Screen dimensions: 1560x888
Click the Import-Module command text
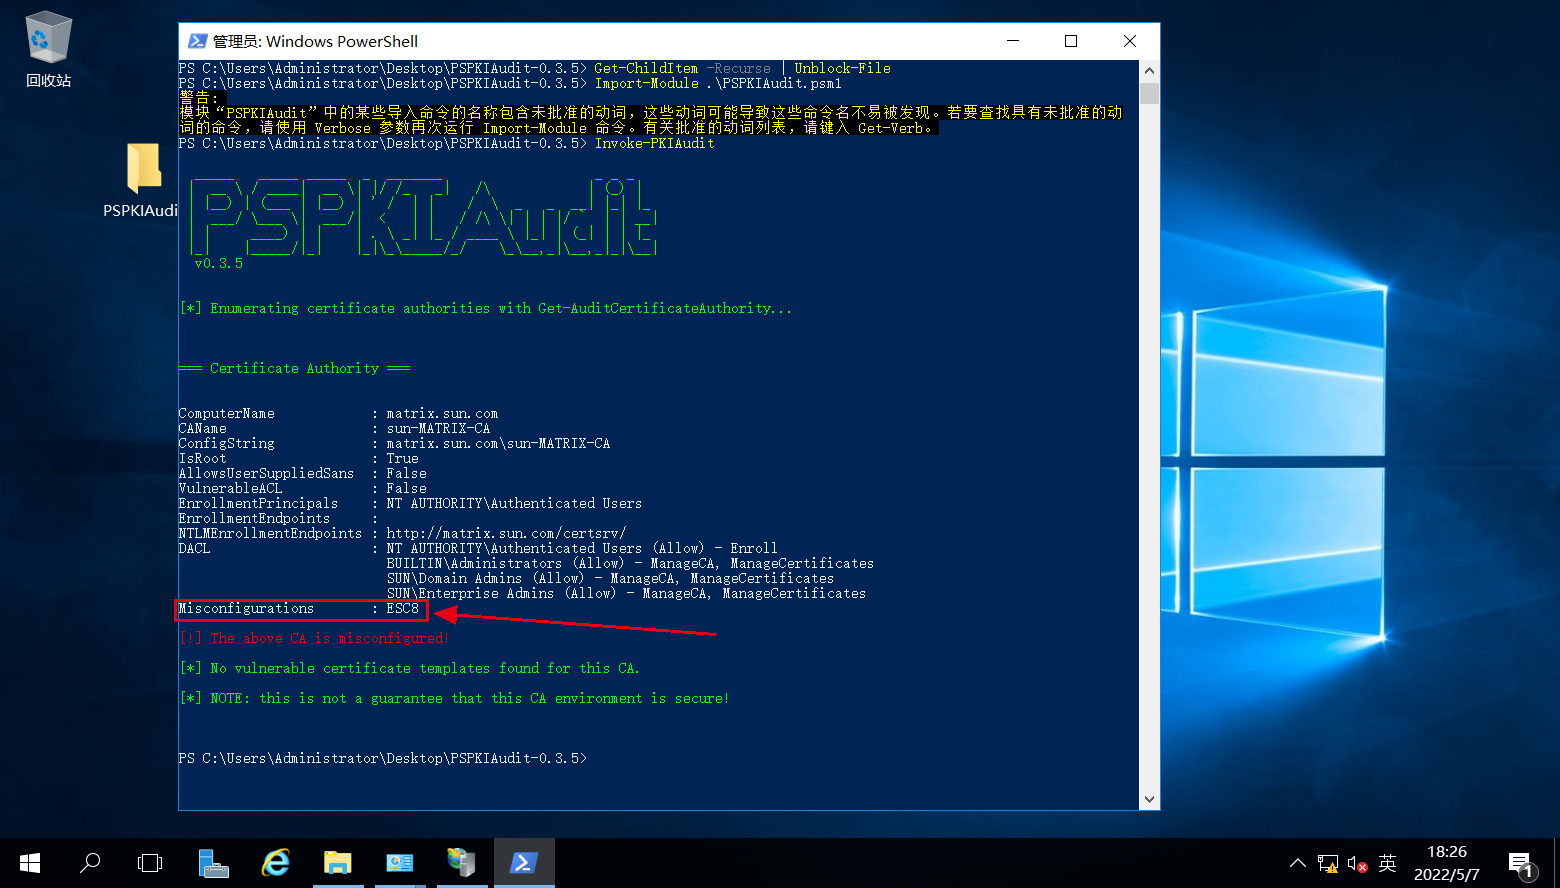[x=647, y=83]
